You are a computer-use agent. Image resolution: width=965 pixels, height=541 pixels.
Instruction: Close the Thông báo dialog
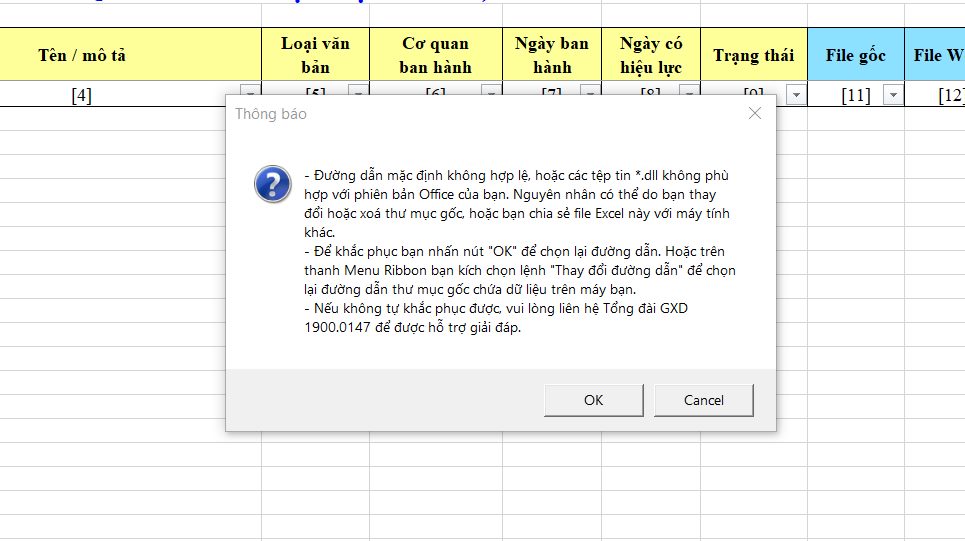755,114
